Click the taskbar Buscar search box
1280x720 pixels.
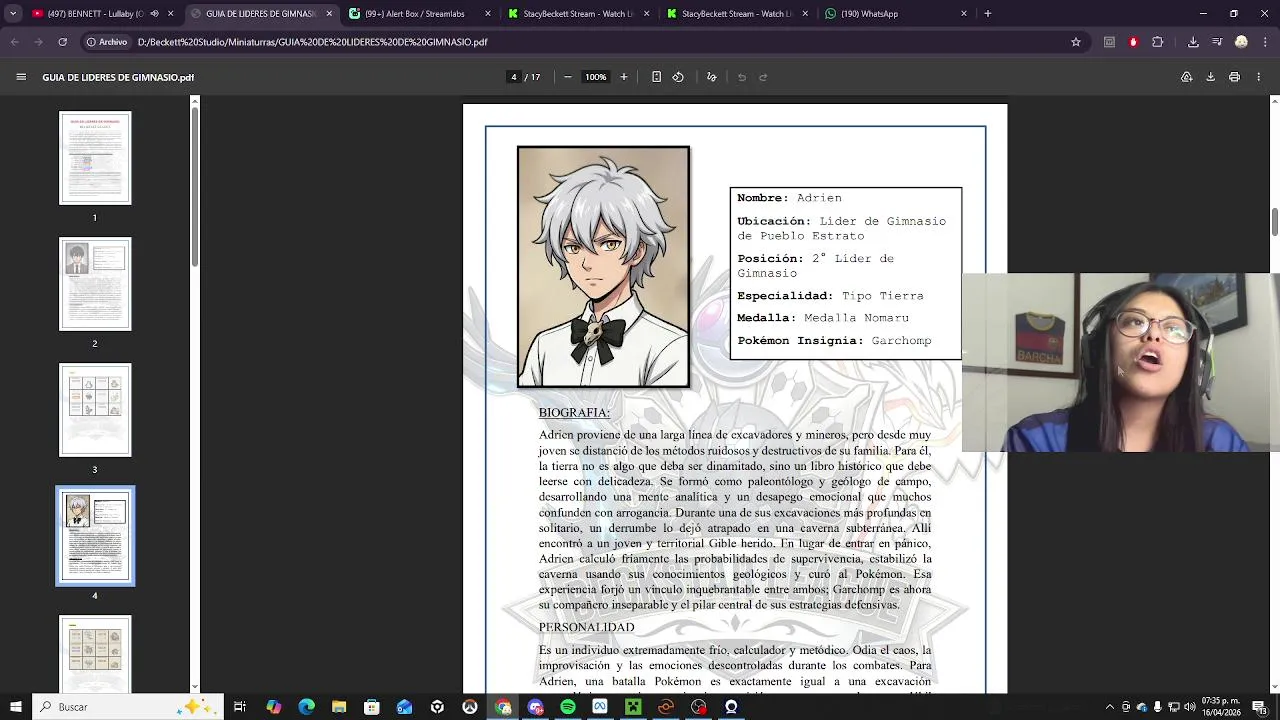pos(127,707)
